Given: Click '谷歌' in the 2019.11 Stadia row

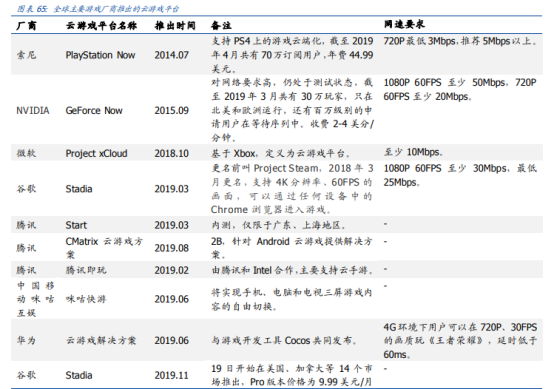Looking at the screenshot, I should coord(26,375).
